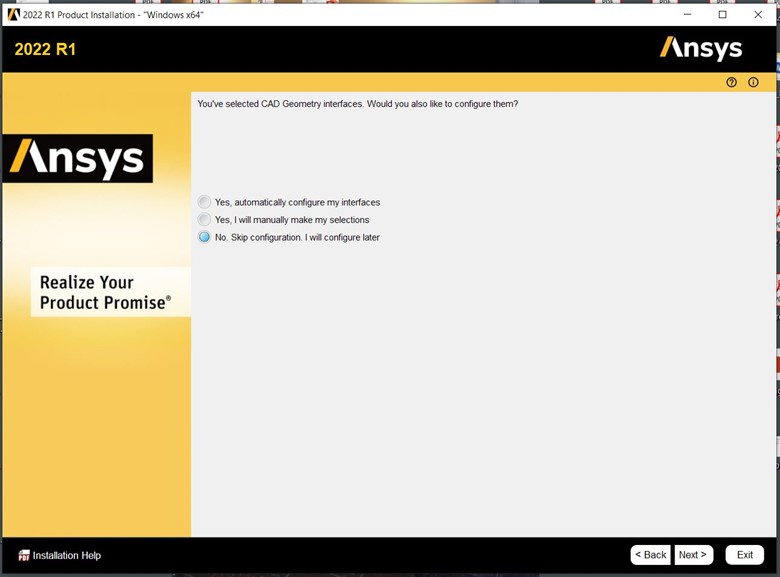Open the Installation Help link
This screenshot has height=577, width=780.
[67, 556]
